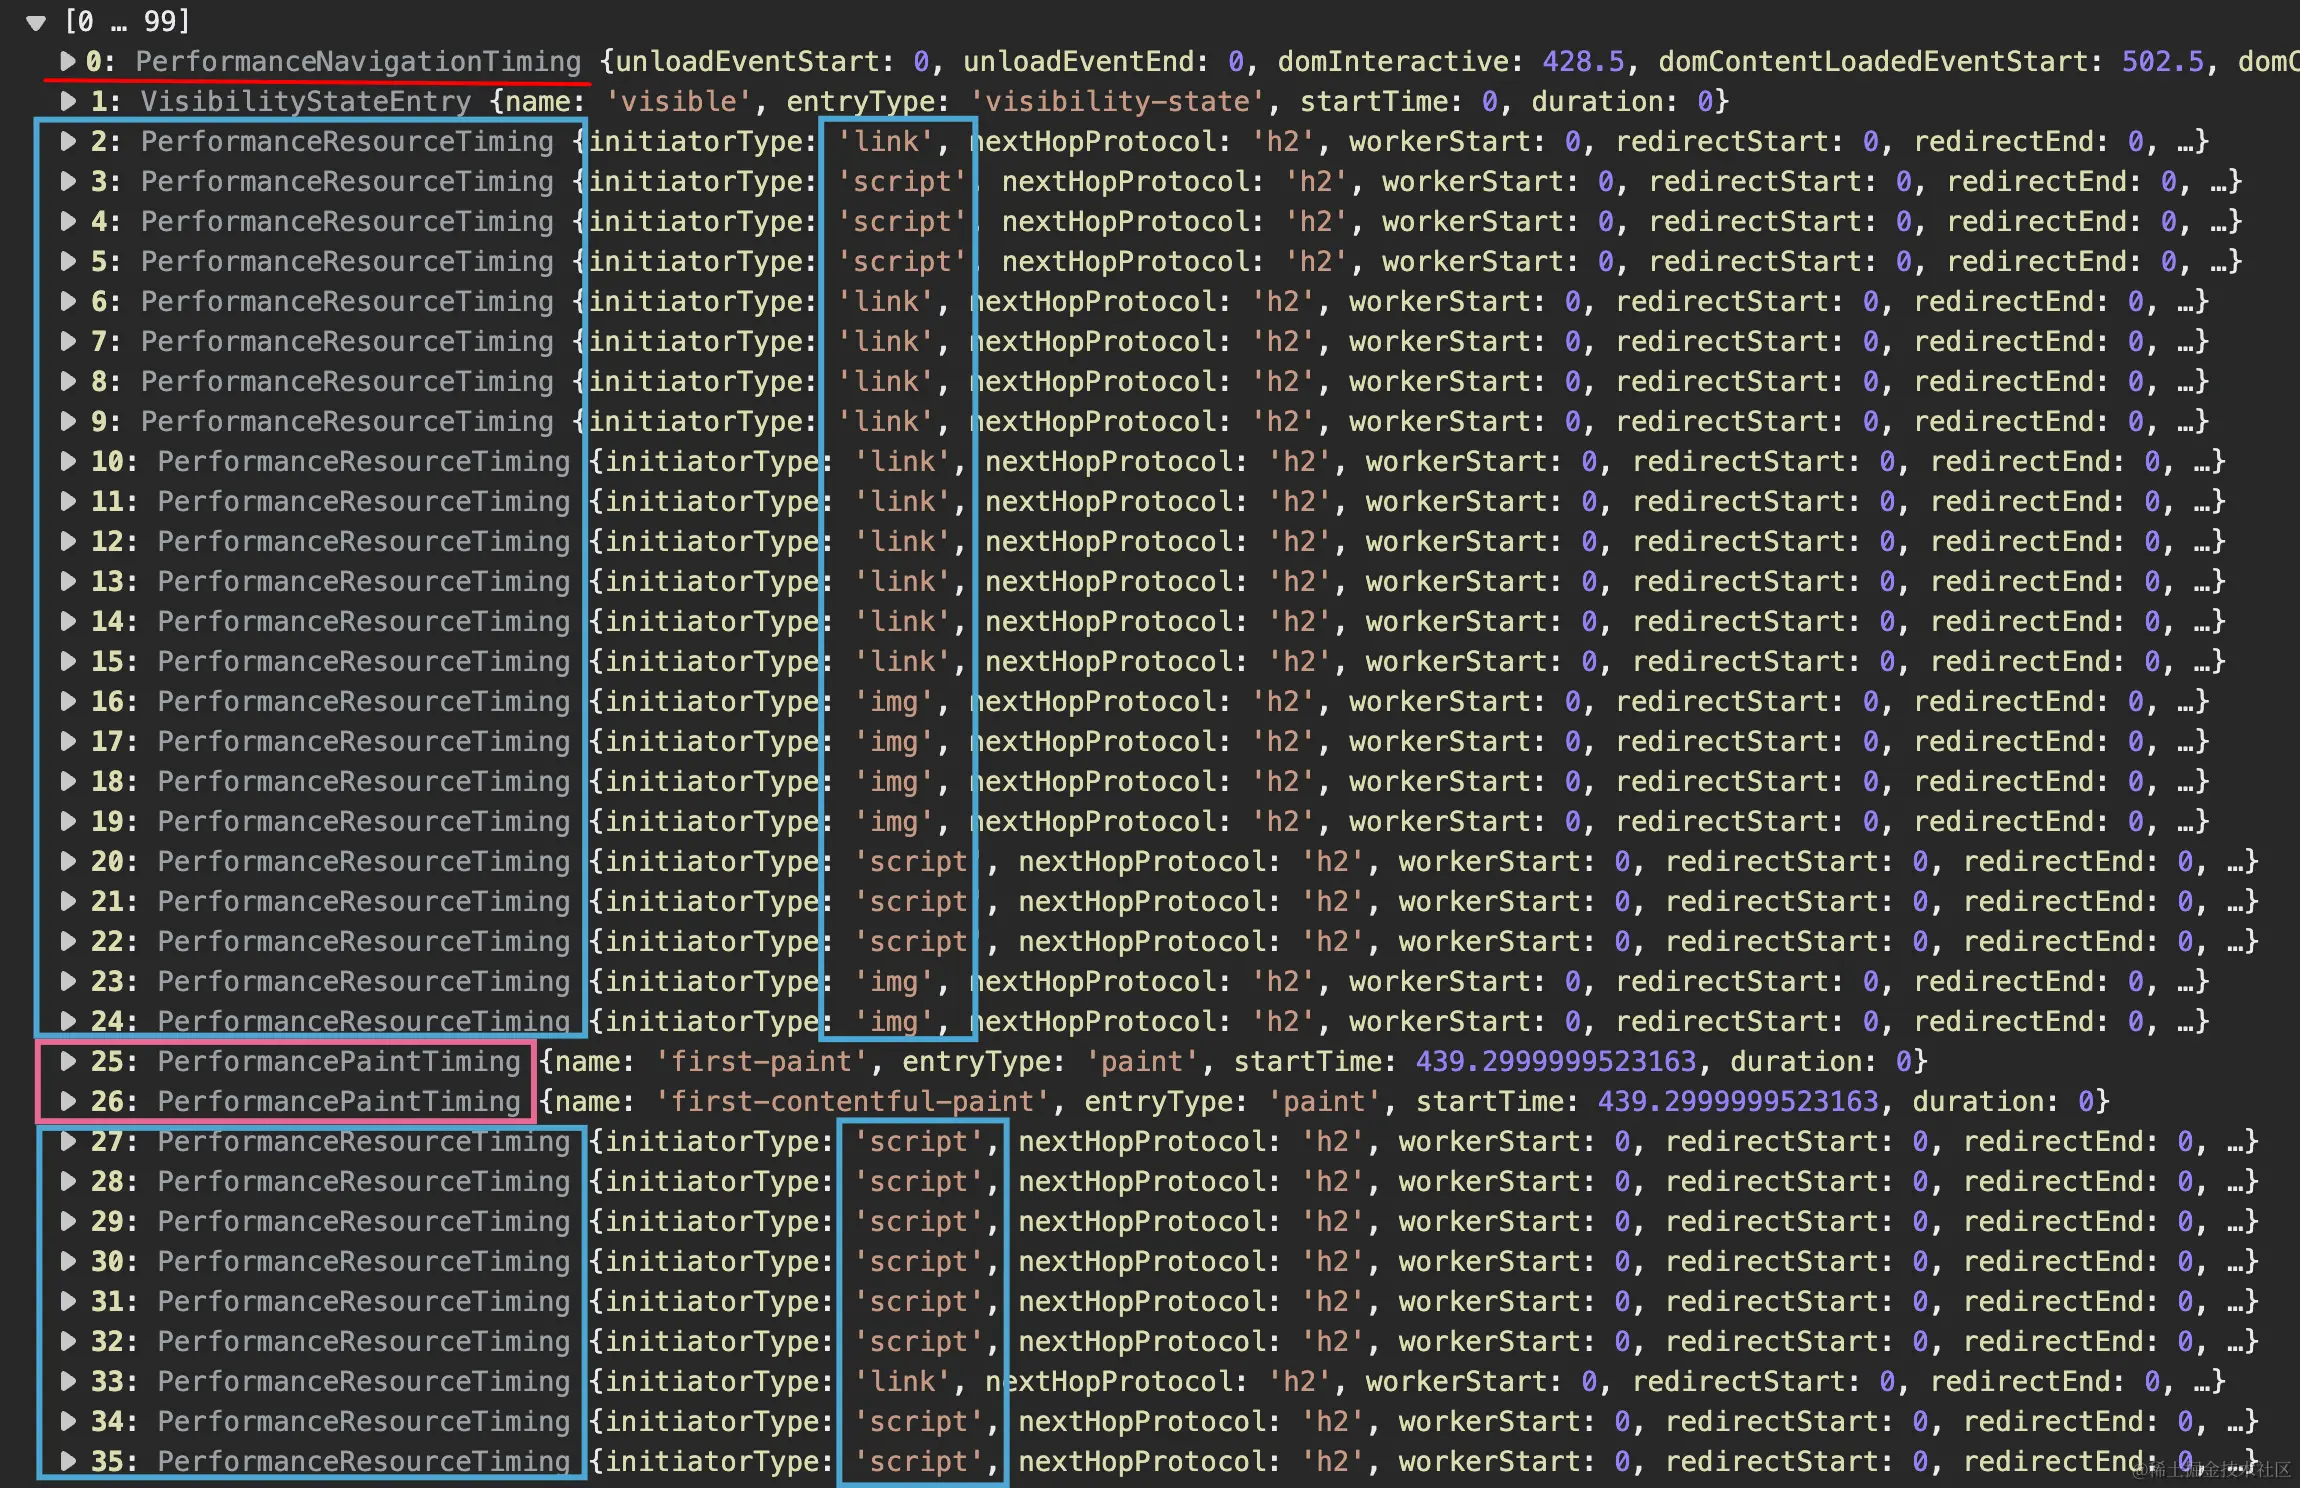Image resolution: width=2300 pixels, height=1488 pixels.
Task: Expand entry 0 PerformanceNavigationTiming arrow
Action: [x=67, y=61]
